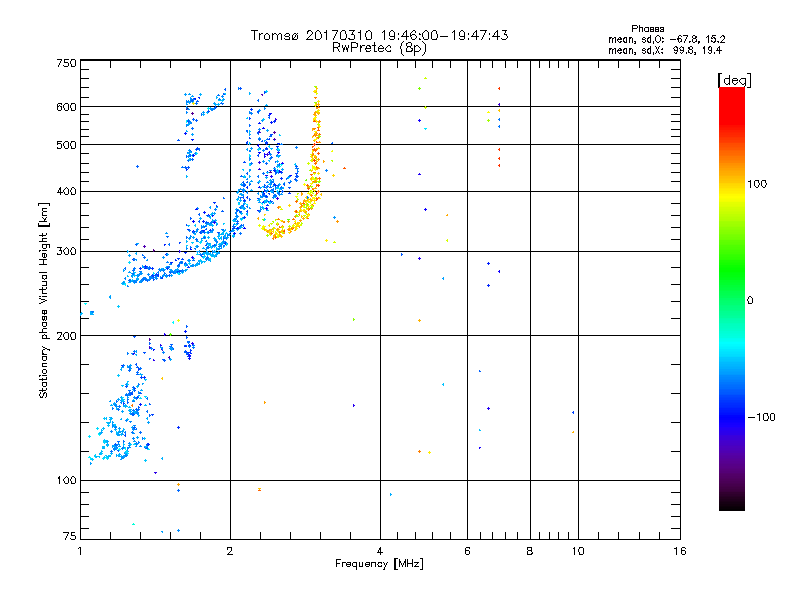The image size is (800, 600).
Task: Click the height axis tick '300'
Action: point(67,252)
